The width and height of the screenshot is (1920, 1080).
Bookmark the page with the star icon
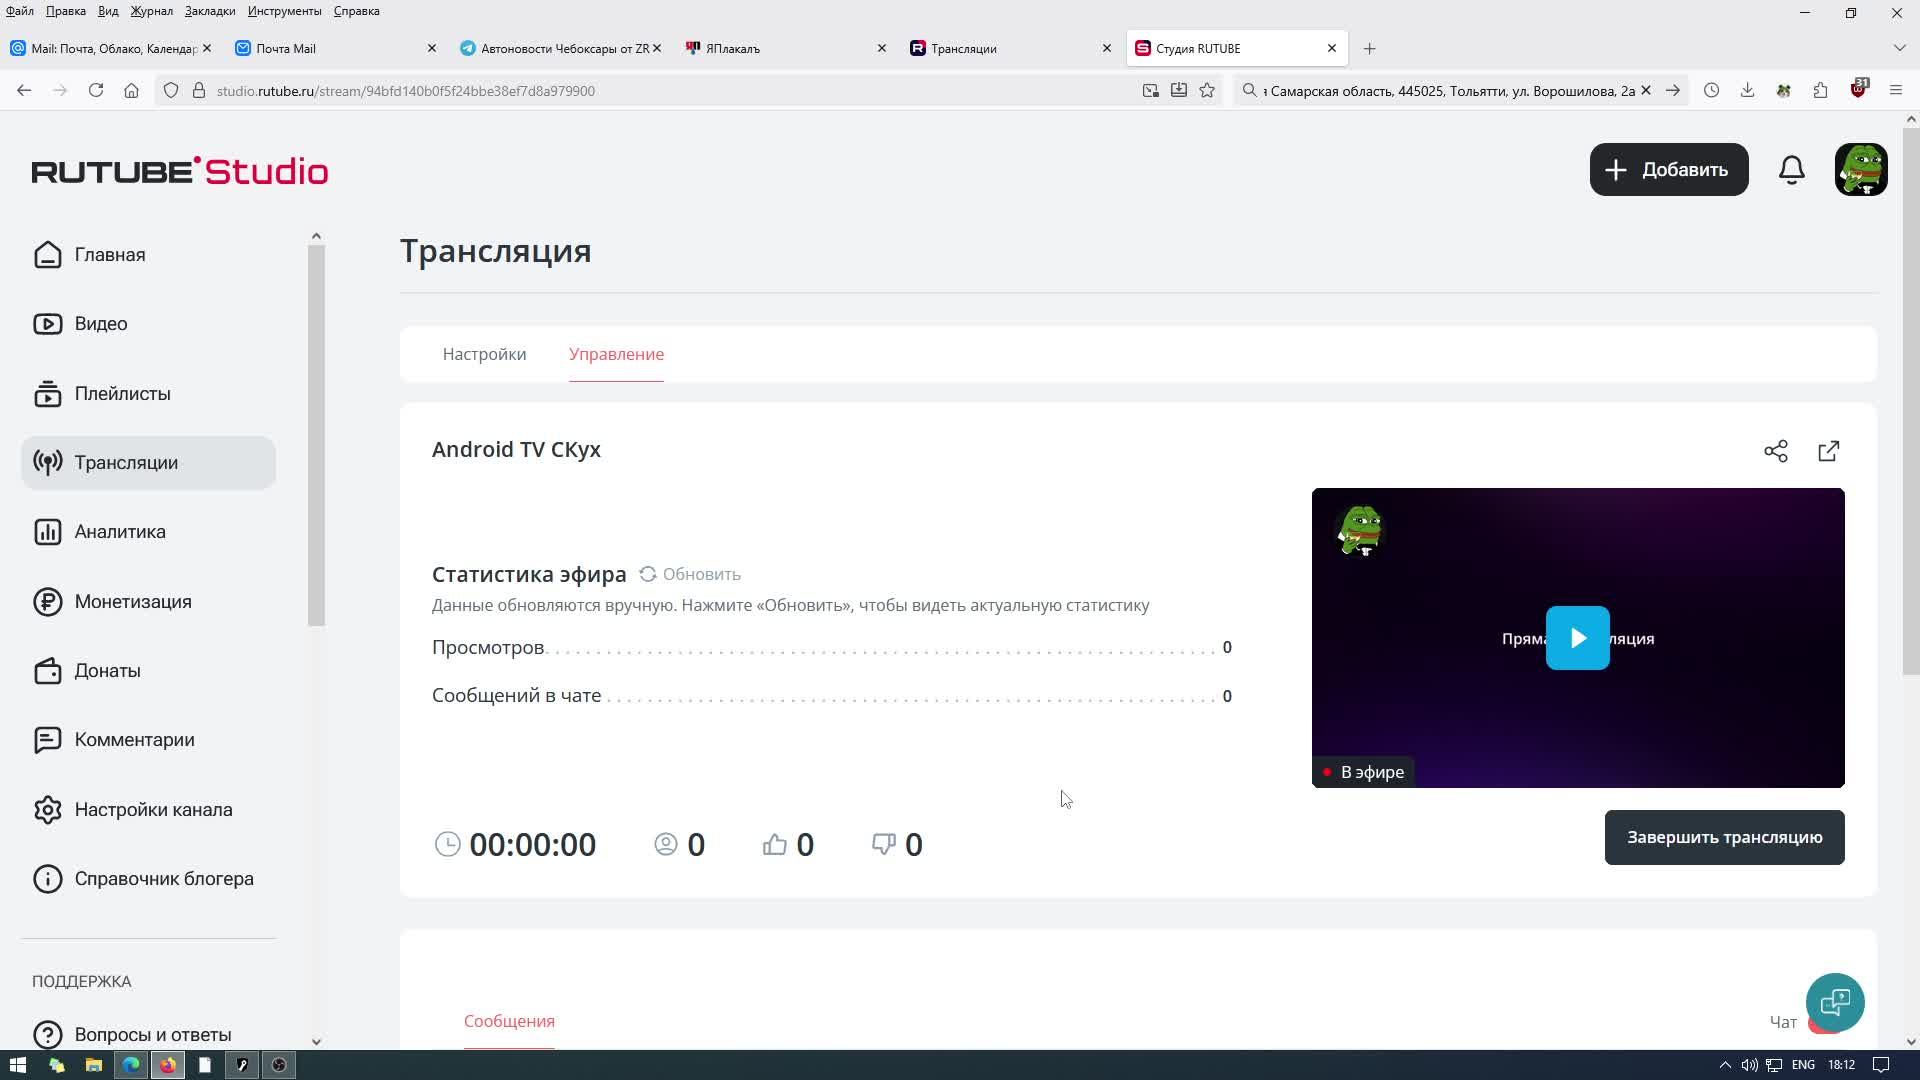[x=1207, y=91]
